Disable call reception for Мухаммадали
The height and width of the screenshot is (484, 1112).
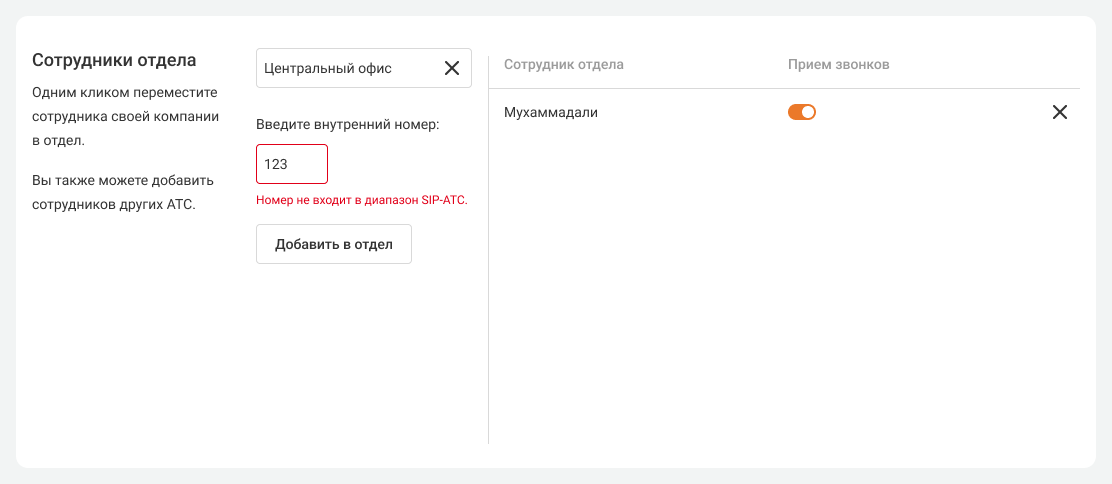tap(802, 112)
